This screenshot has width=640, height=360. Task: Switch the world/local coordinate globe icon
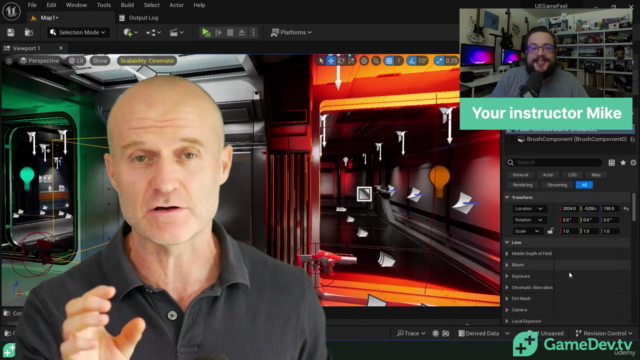(364, 61)
